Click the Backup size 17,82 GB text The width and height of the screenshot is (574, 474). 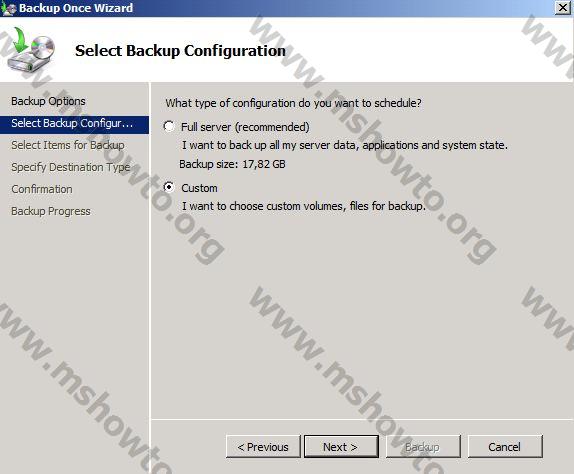point(232,164)
